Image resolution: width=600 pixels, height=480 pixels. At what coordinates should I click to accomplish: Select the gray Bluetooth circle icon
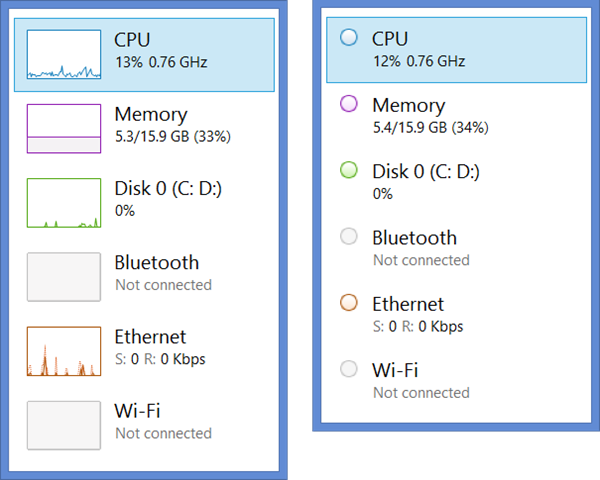(x=349, y=236)
